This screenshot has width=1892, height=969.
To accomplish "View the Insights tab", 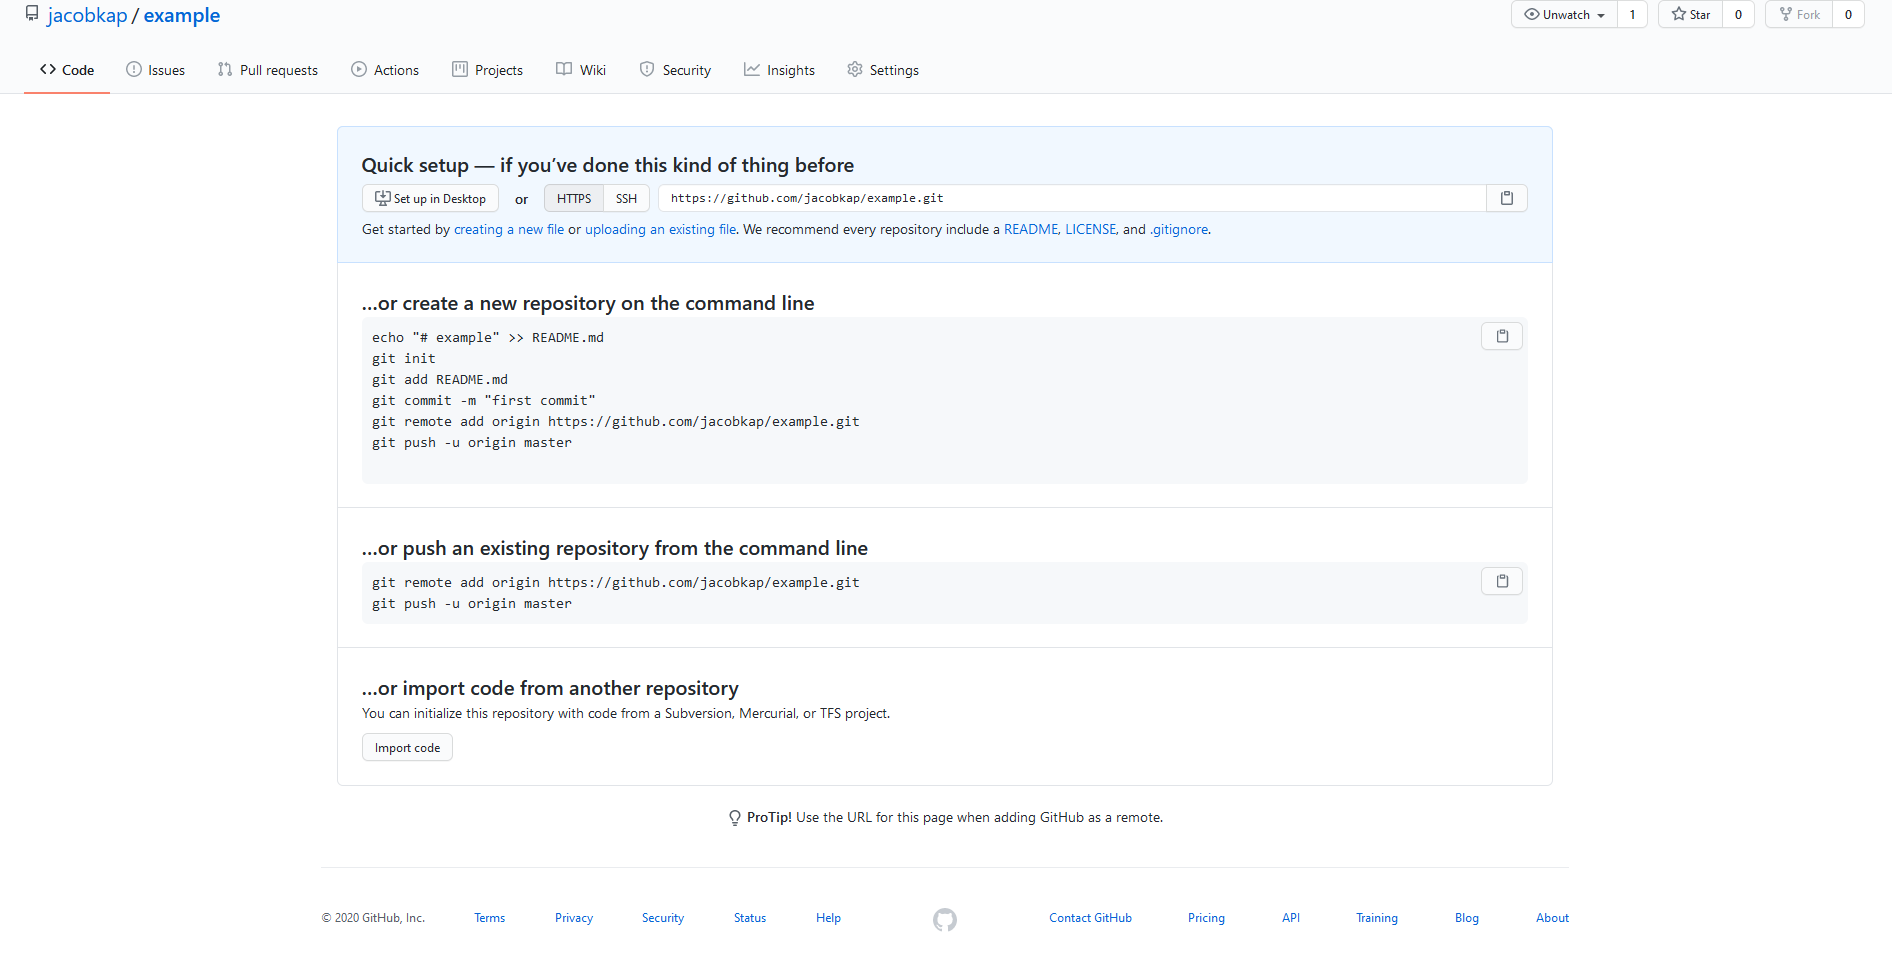I will tap(780, 70).
